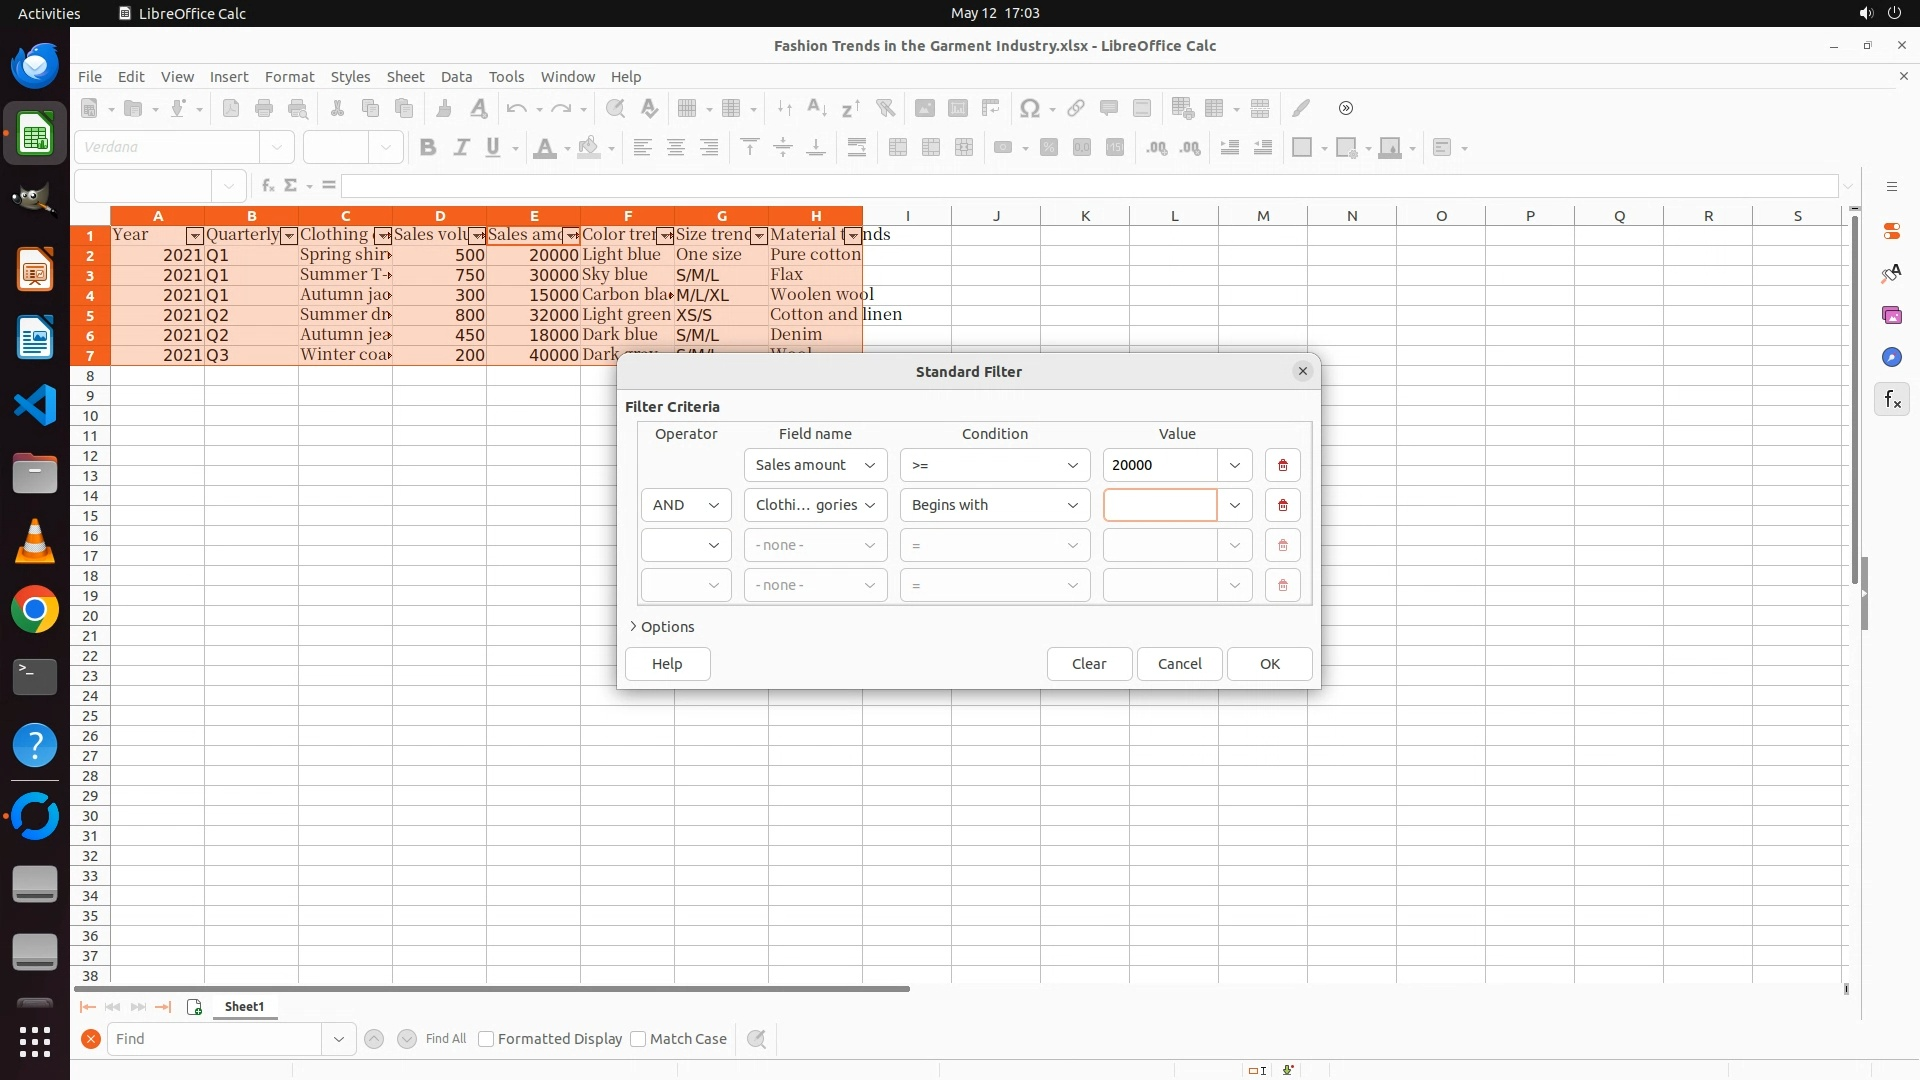Viewport: 1920px width, 1080px height.
Task: Open the 'Begins with' condition dropdown
Action: [994, 505]
